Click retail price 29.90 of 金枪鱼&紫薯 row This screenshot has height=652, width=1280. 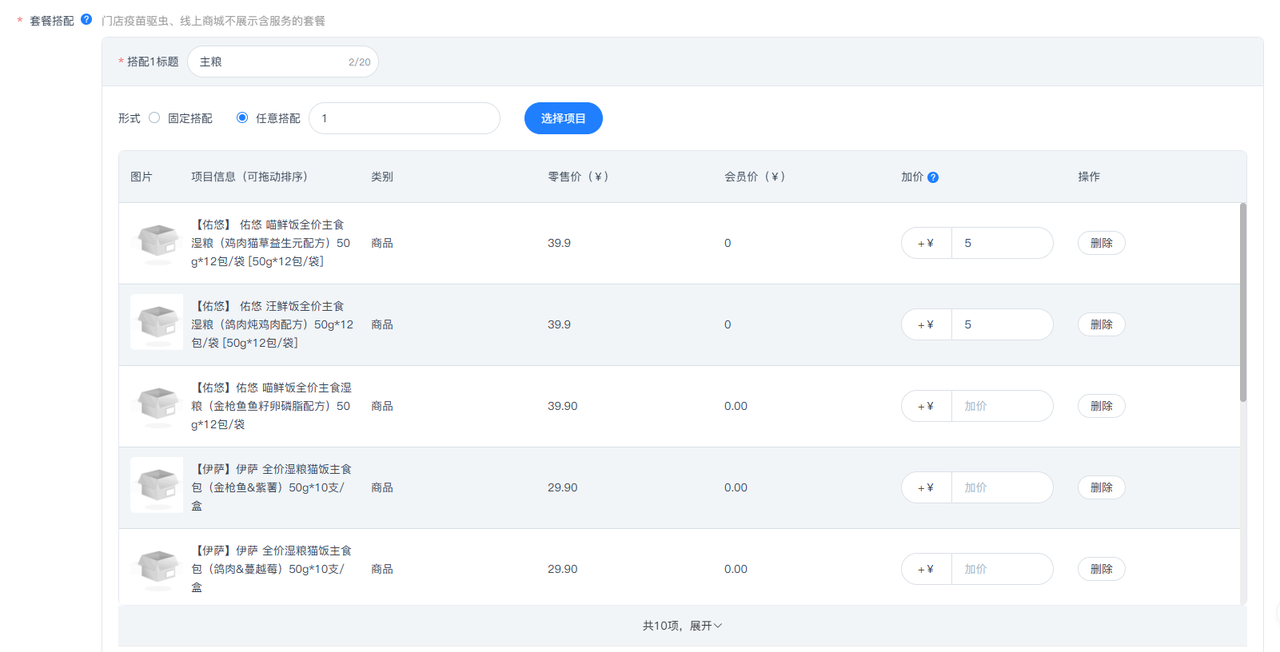pos(562,488)
